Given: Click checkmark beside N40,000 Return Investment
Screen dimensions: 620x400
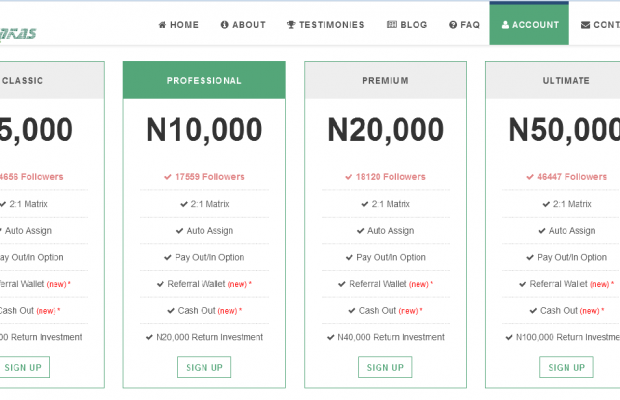Looking at the screenshot, I should (x=330, y=337).
